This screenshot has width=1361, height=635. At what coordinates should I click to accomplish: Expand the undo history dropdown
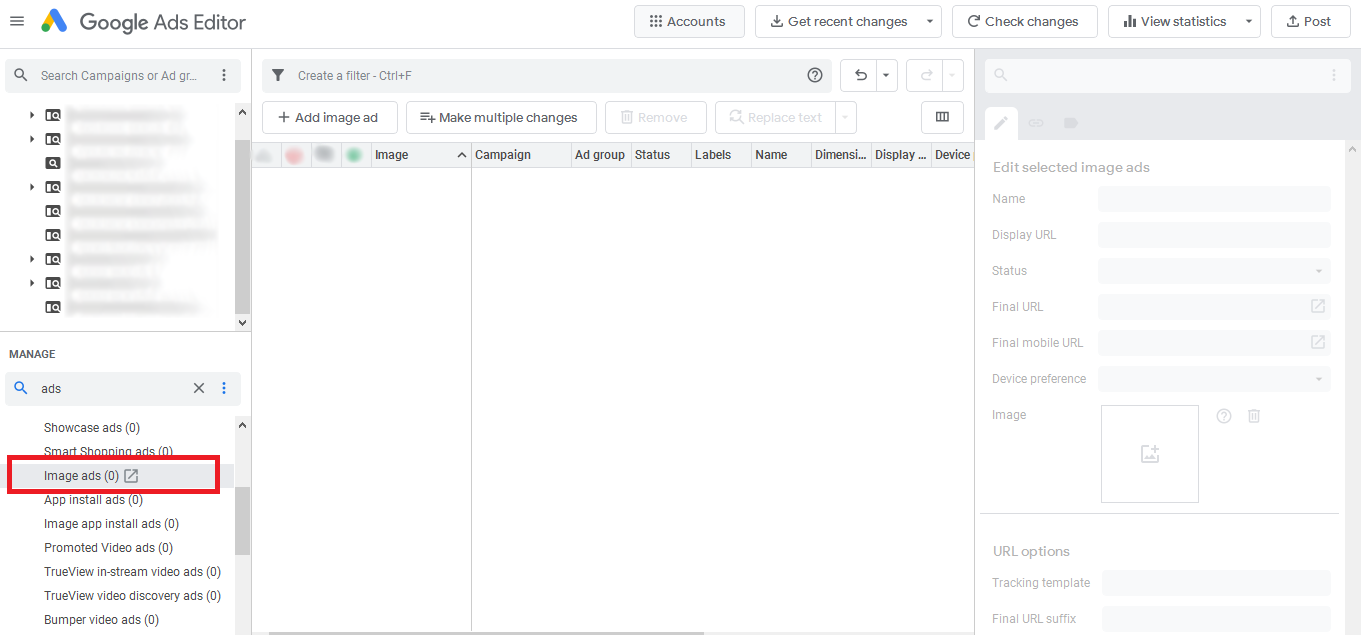coord(886,75)
